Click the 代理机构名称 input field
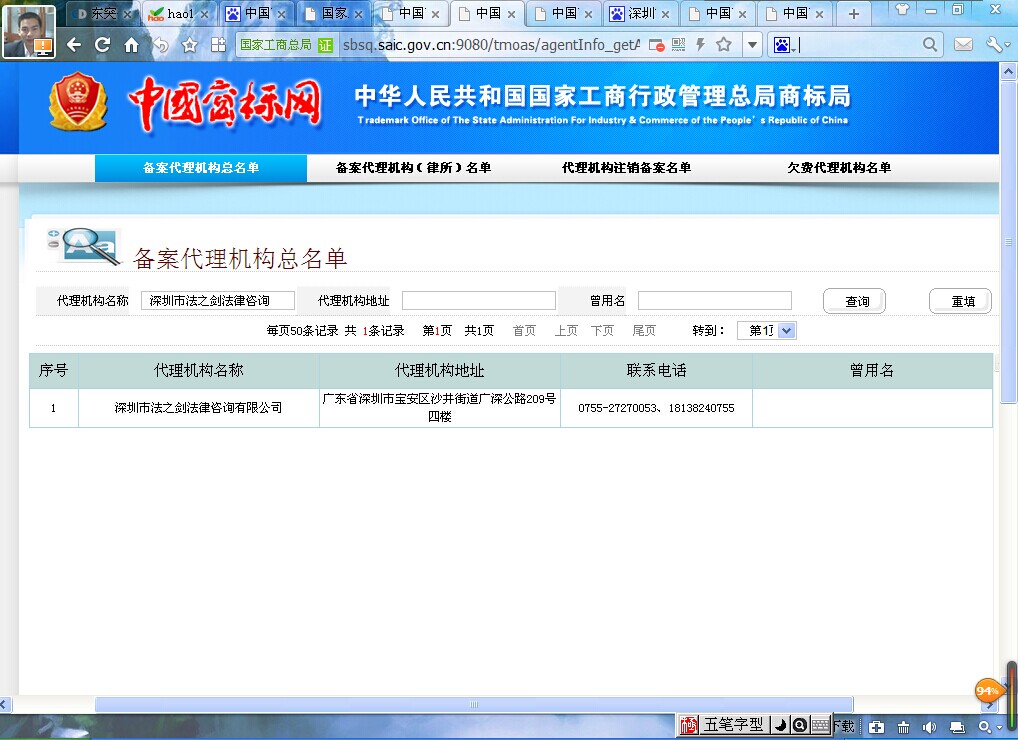Viewport: 1018px width, 740px height. (x=217, y=301)
